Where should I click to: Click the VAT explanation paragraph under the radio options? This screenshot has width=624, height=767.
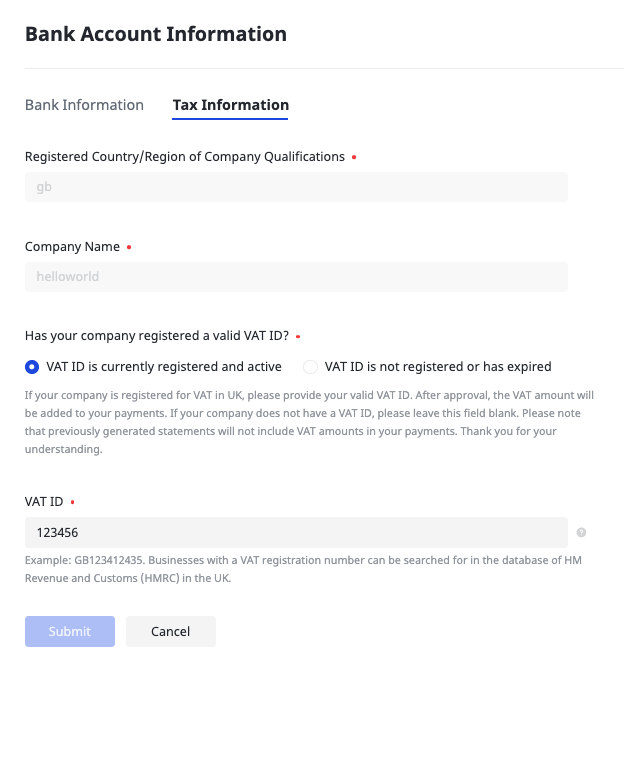pos(310,422)
